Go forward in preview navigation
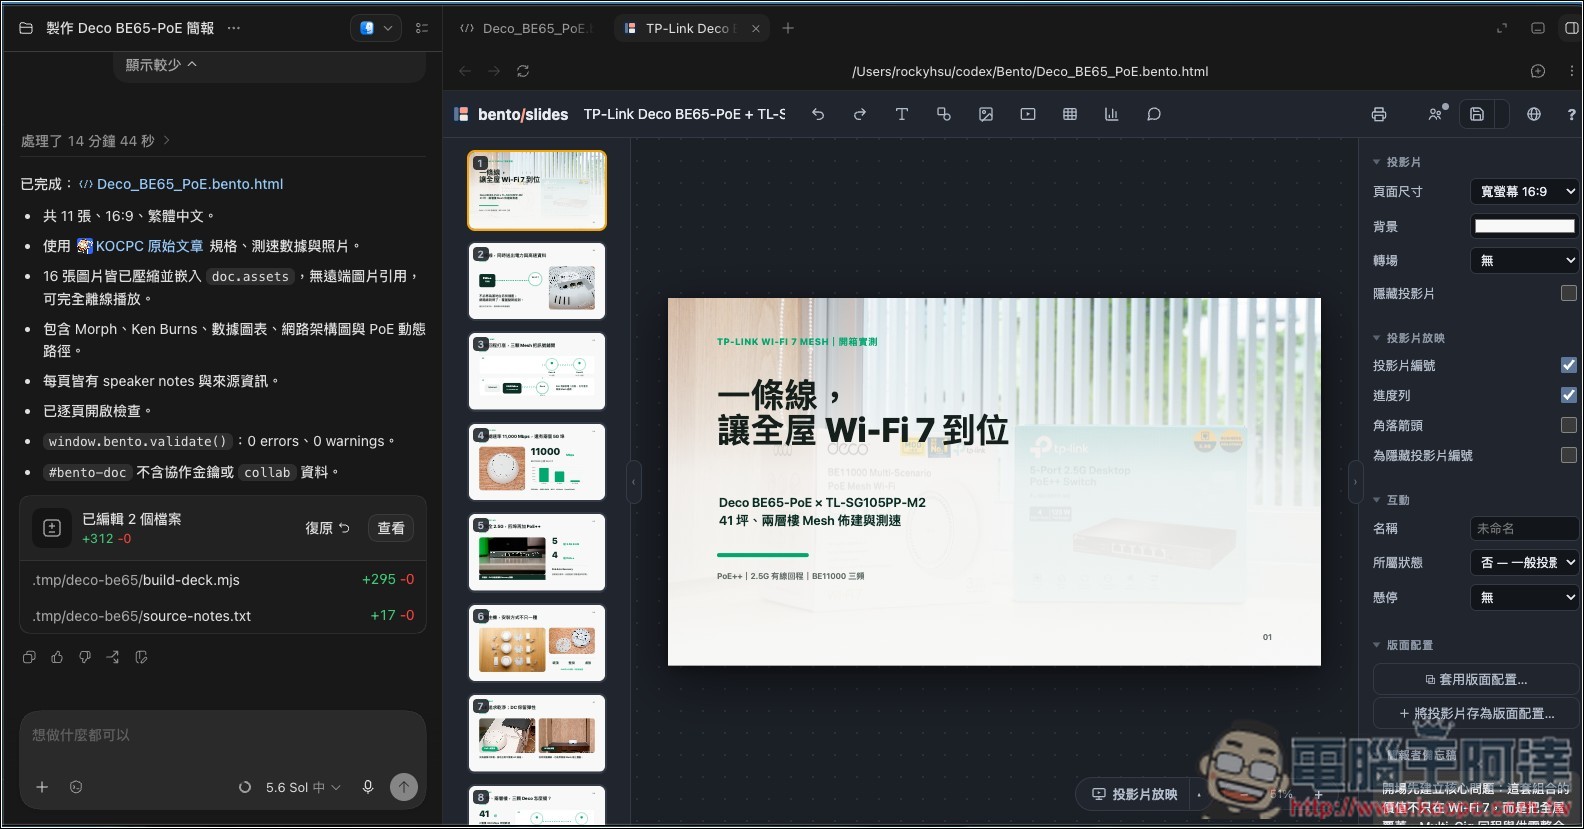Image resolution: width=1584 pixels, height=829 pixels. pos(494,71)
